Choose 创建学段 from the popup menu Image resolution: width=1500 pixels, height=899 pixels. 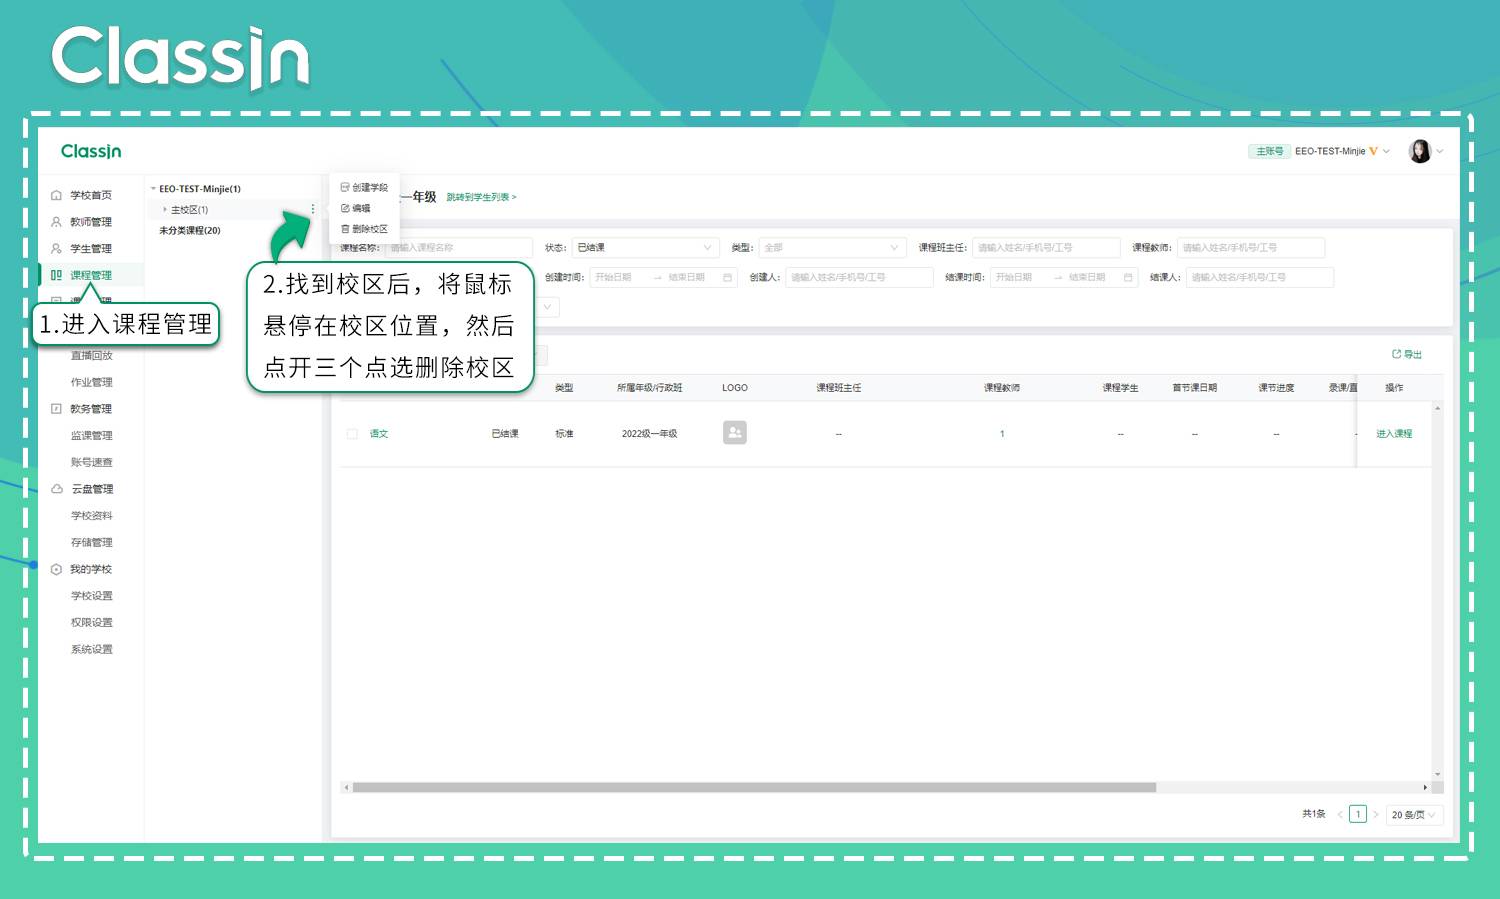tap(364, 187)
